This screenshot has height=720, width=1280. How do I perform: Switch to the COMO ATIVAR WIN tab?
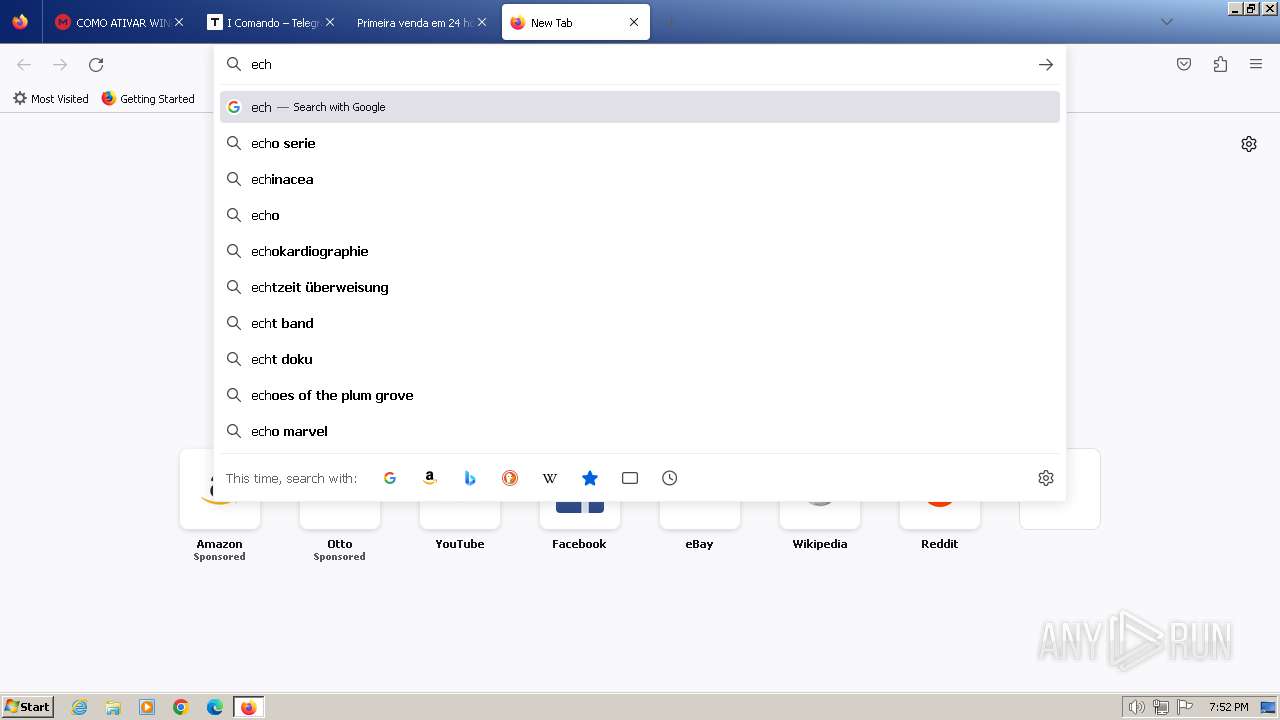point(118,22)
